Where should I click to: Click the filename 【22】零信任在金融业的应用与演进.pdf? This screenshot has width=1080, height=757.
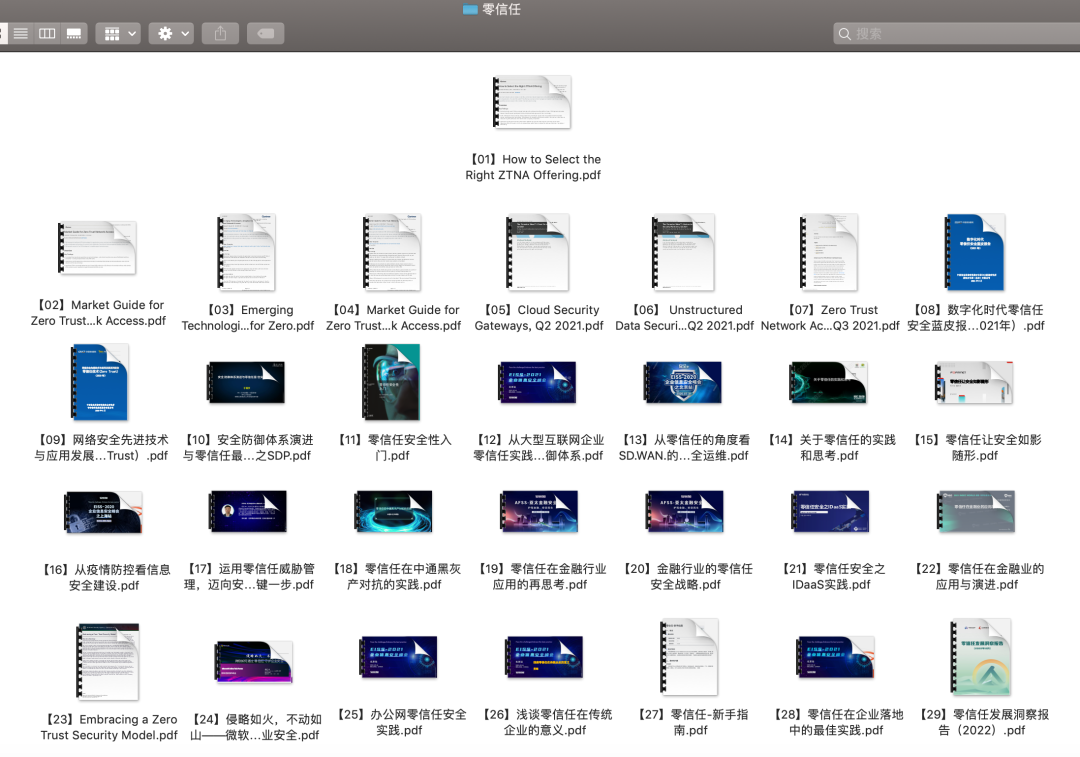tap(977, 577)
